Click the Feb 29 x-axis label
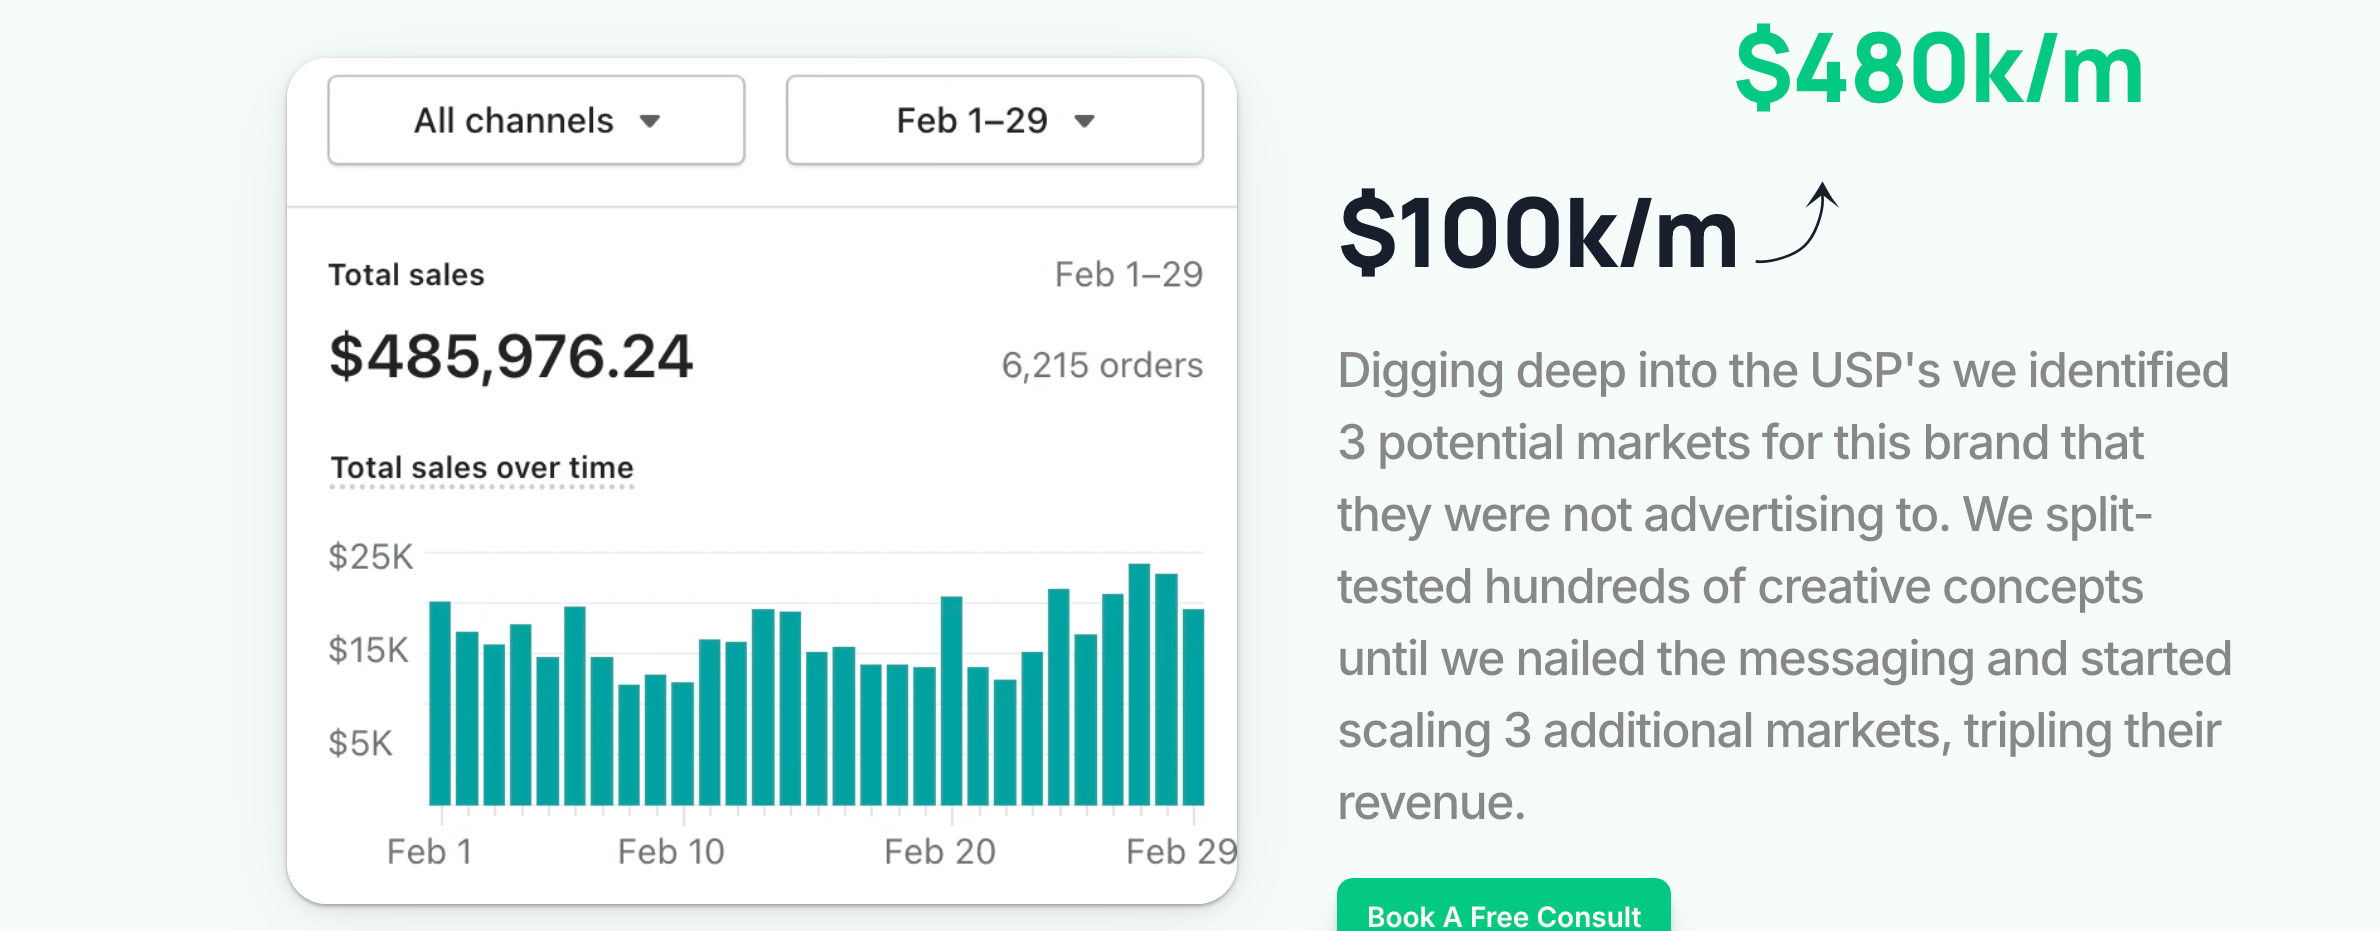2380x931 pixels. pos(1181,852)
